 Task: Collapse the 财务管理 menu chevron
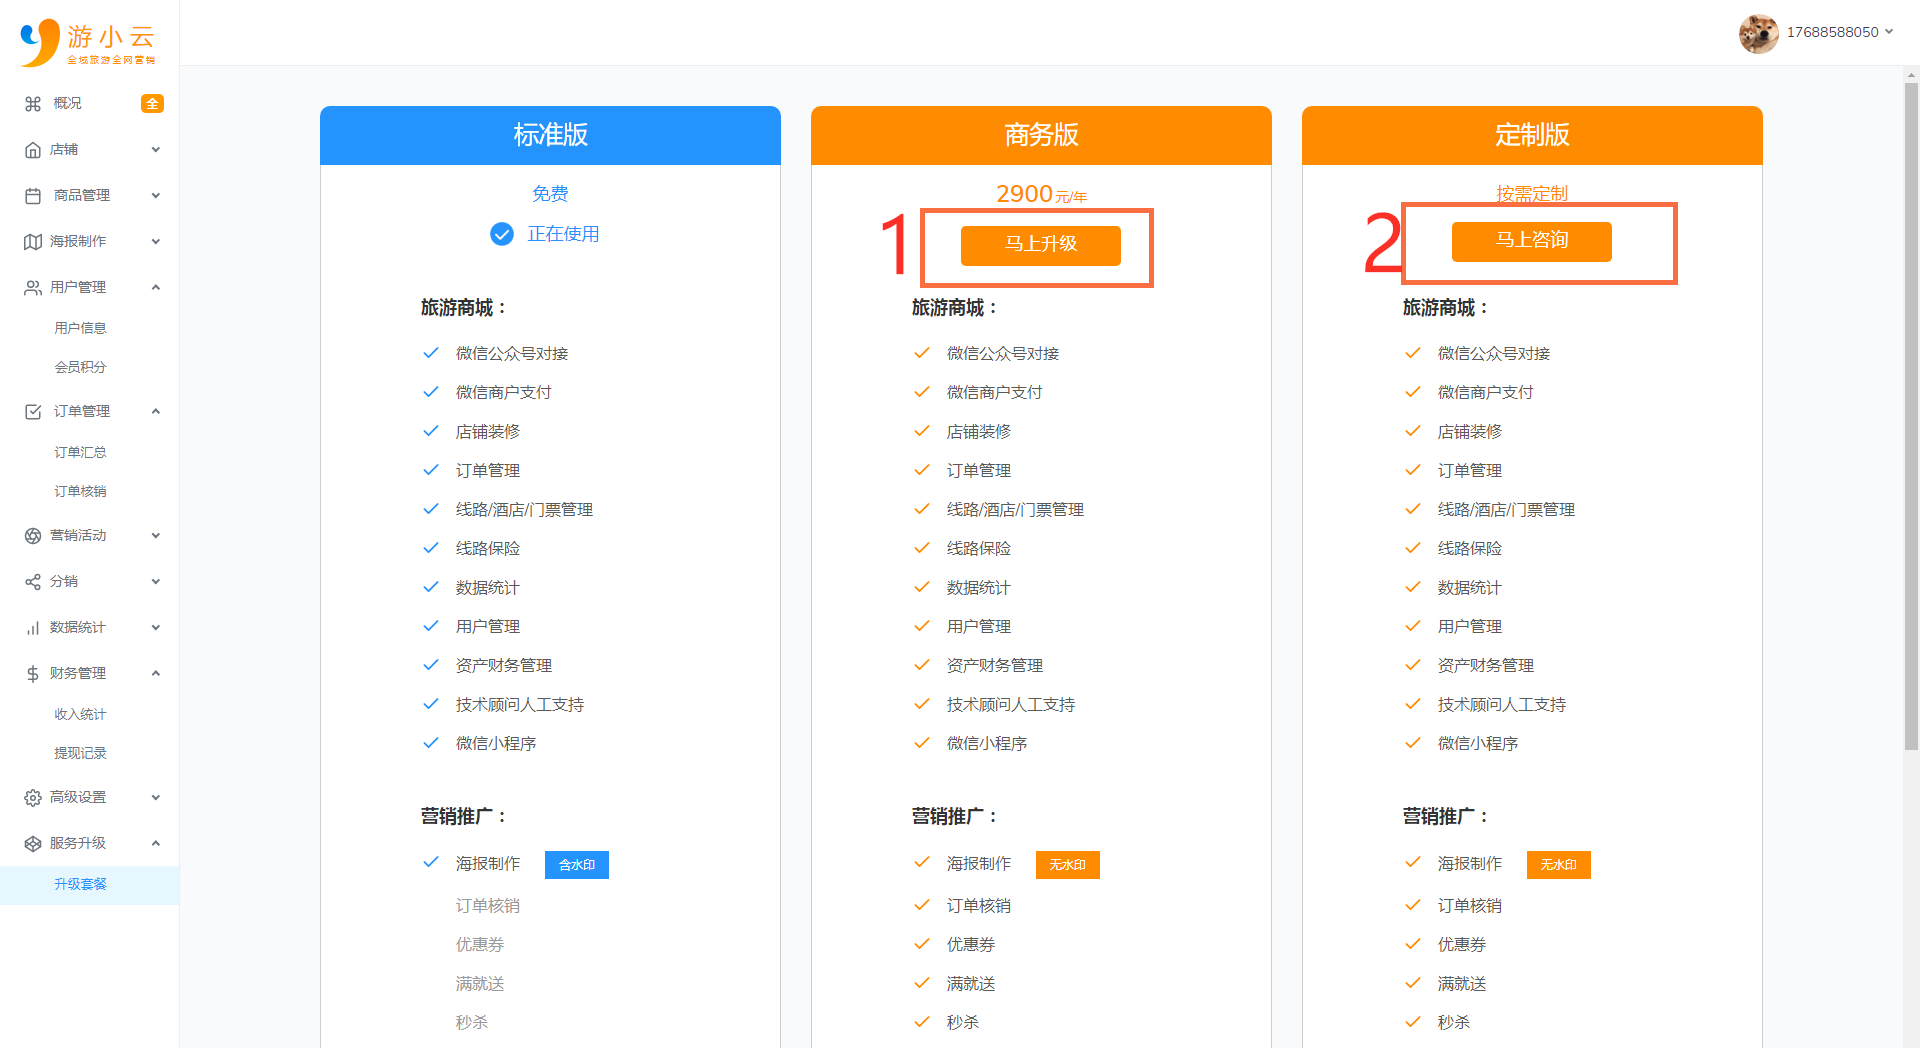click(x=156, y=674)
